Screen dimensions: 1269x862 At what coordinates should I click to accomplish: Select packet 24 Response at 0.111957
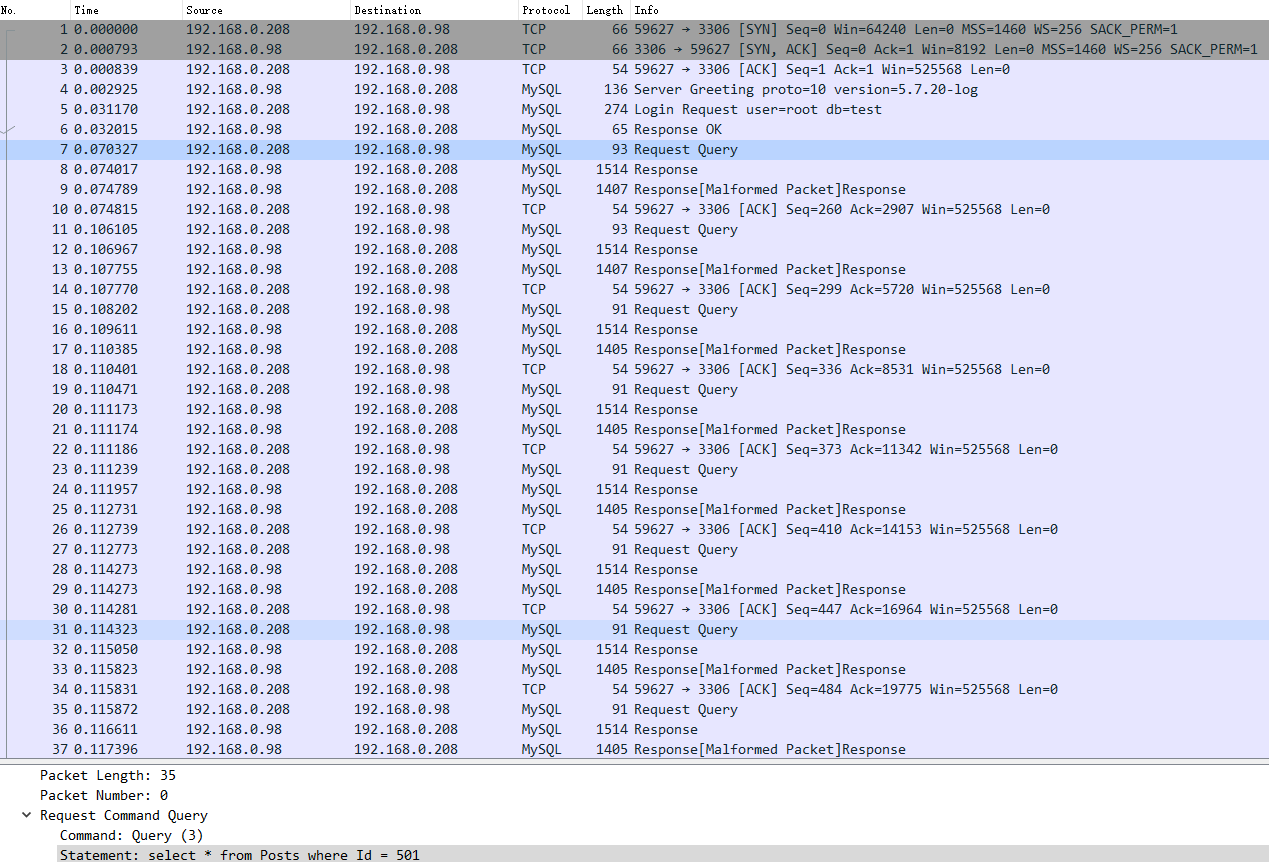634,489
